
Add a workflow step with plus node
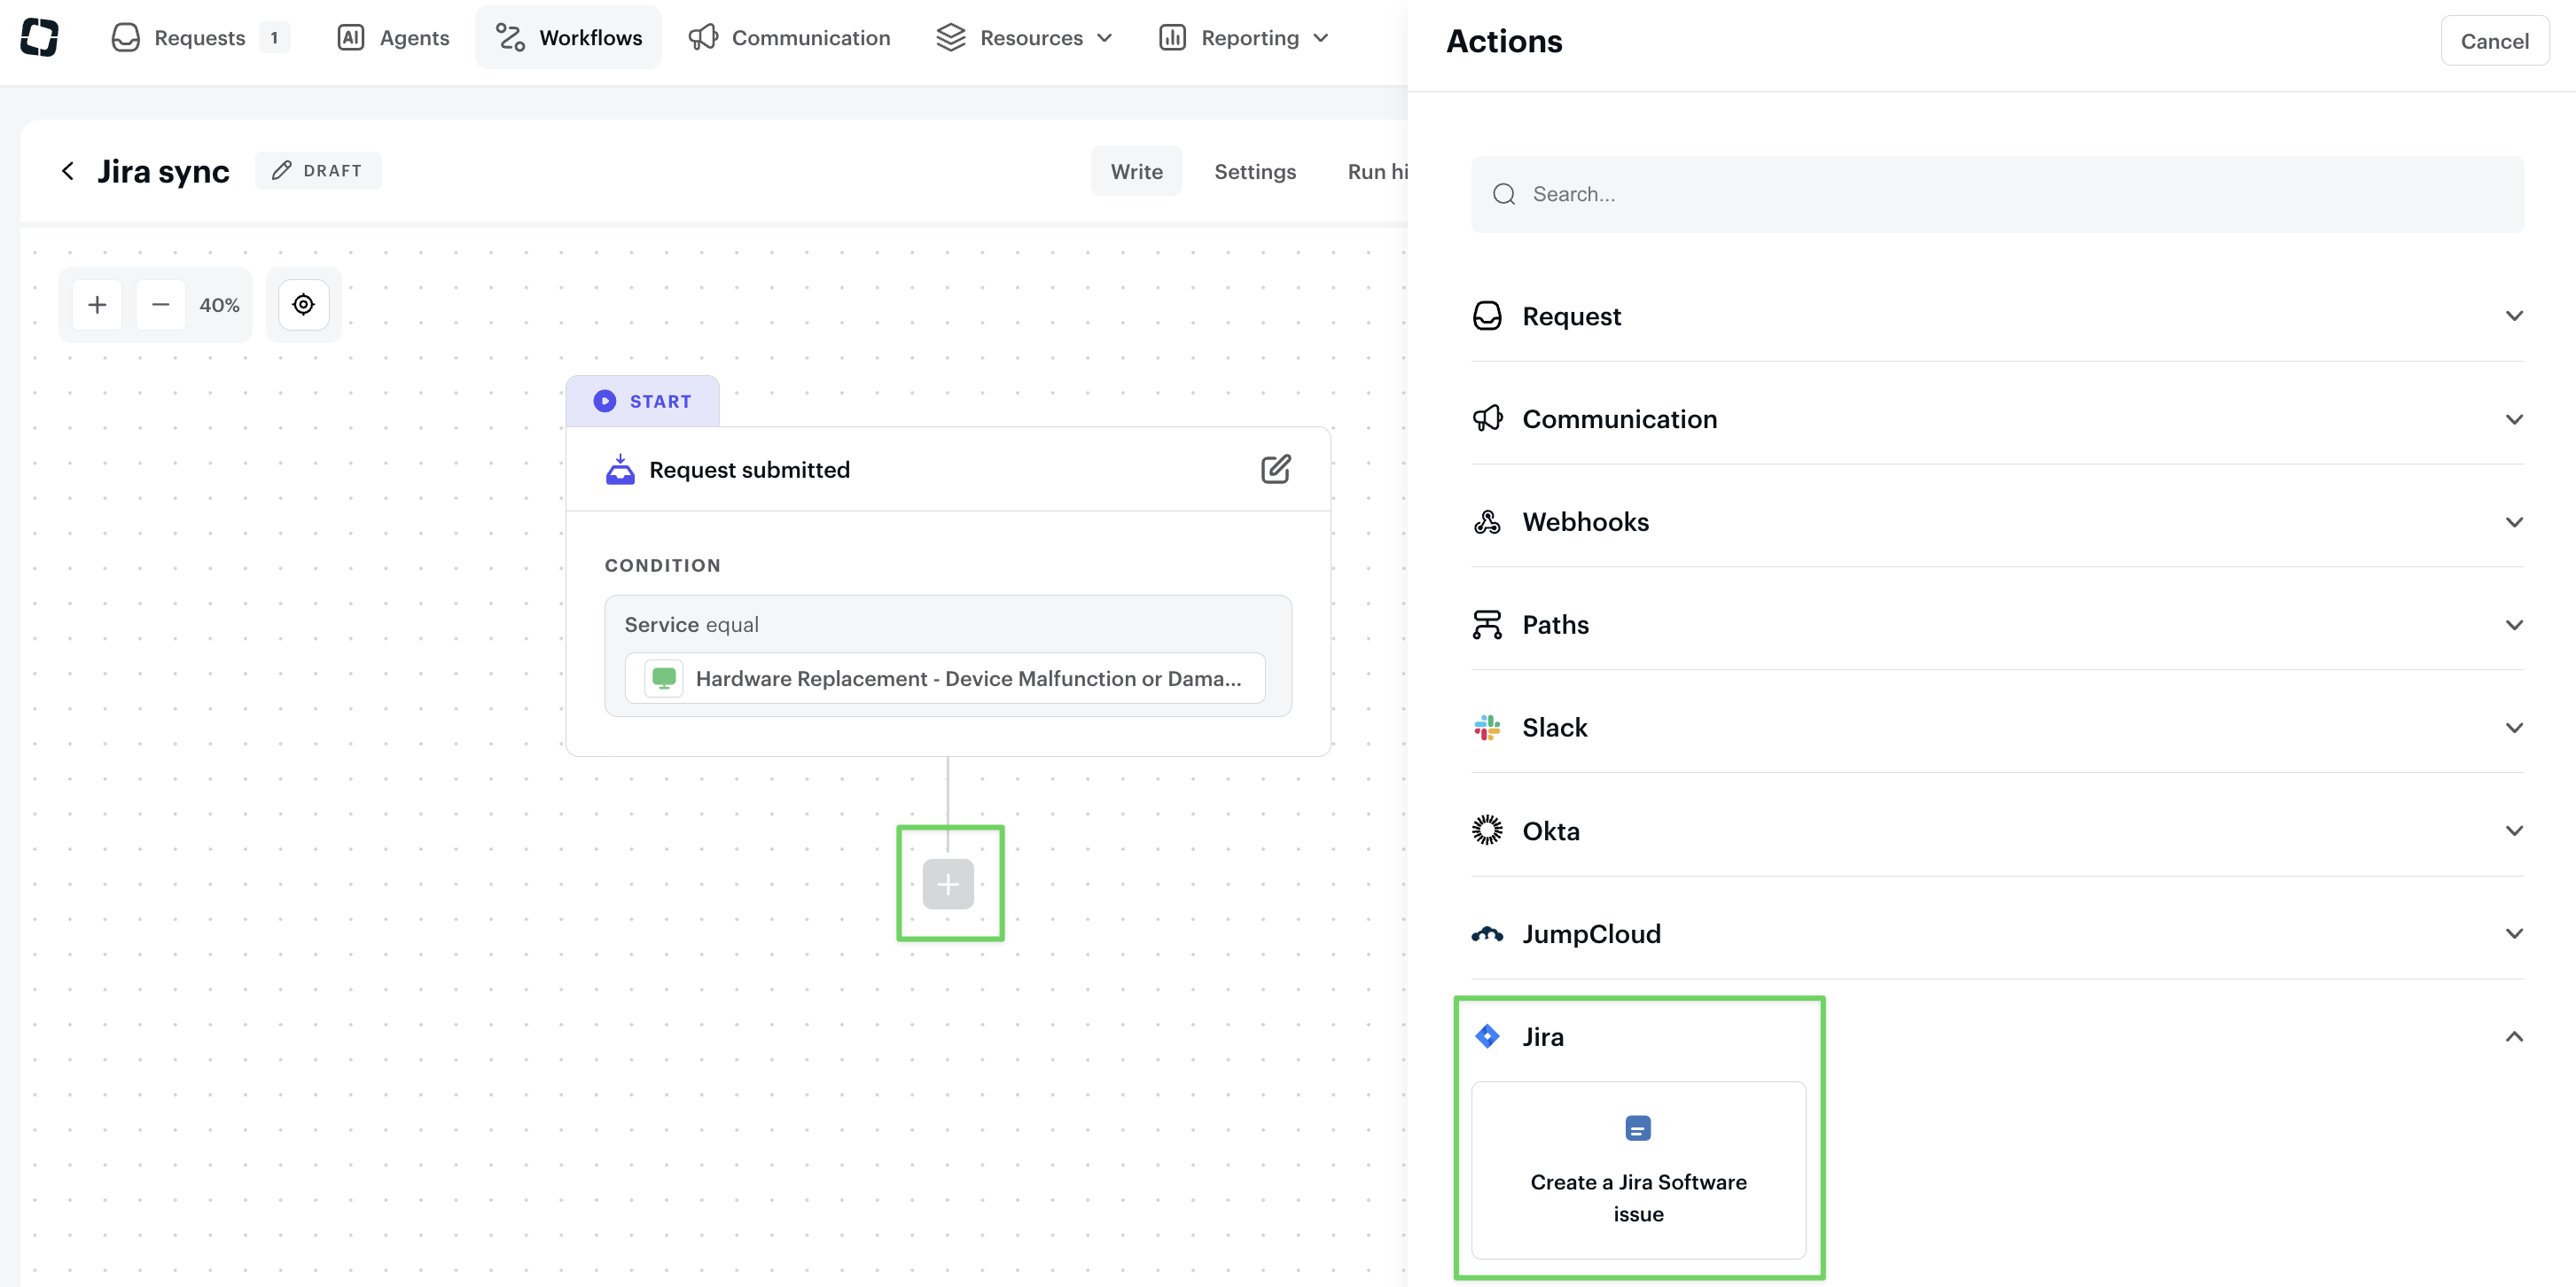point(947,884)
